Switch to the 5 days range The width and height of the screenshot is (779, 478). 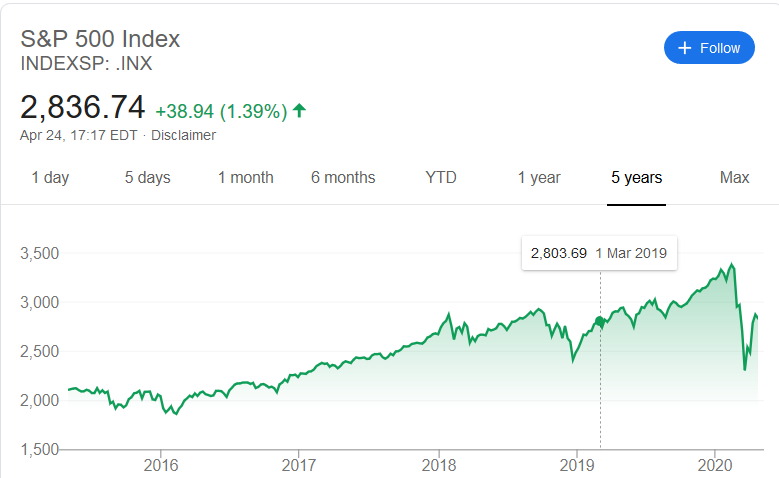[x=147, y=178]
